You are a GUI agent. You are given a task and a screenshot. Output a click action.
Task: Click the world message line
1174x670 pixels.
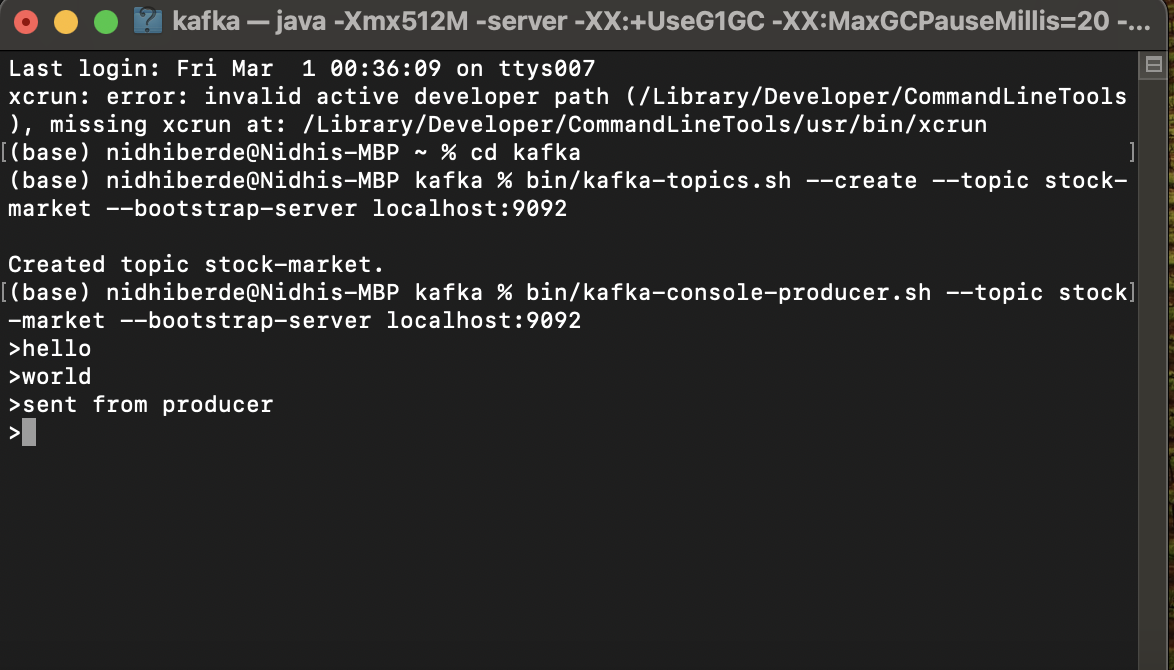49,377
